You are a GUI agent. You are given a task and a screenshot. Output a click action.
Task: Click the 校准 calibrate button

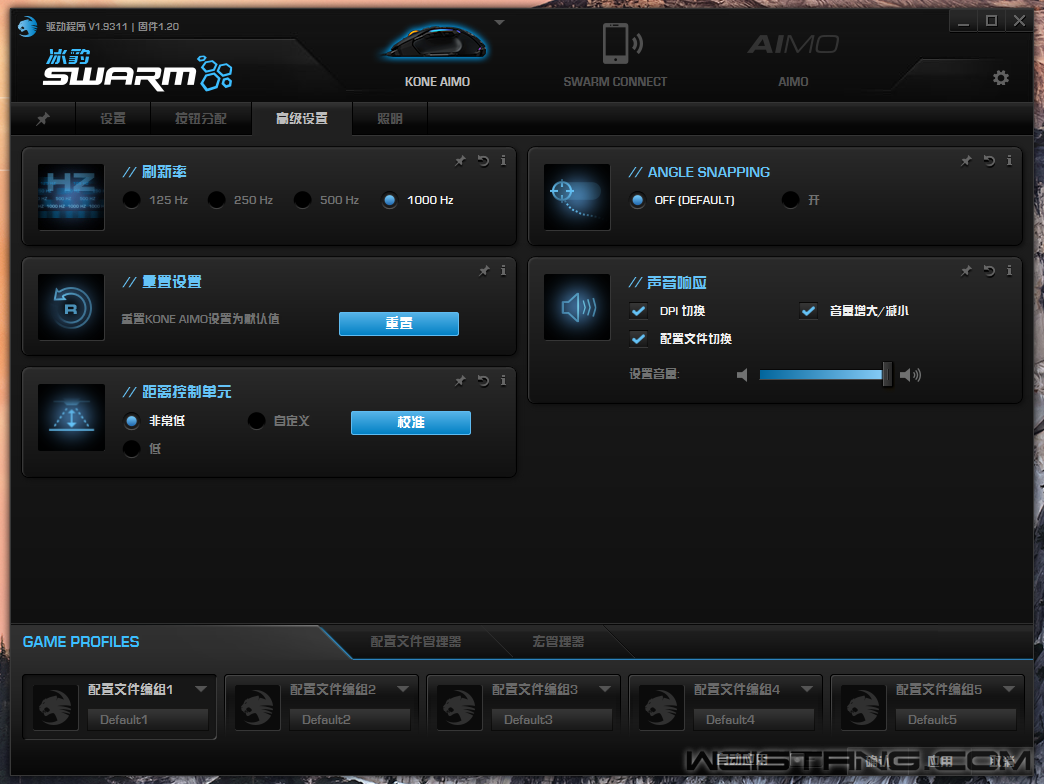tap(411, 423)
